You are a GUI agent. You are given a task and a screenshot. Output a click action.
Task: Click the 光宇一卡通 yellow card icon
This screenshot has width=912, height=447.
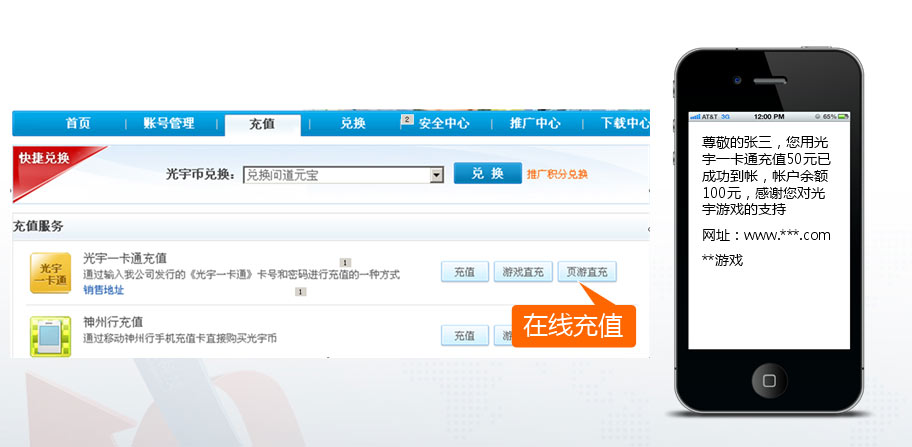click(50, 272)
